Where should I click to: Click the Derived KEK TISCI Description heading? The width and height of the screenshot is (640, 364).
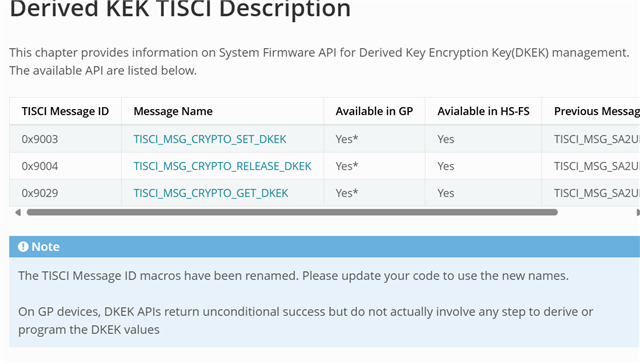click(x=180, y=9)
